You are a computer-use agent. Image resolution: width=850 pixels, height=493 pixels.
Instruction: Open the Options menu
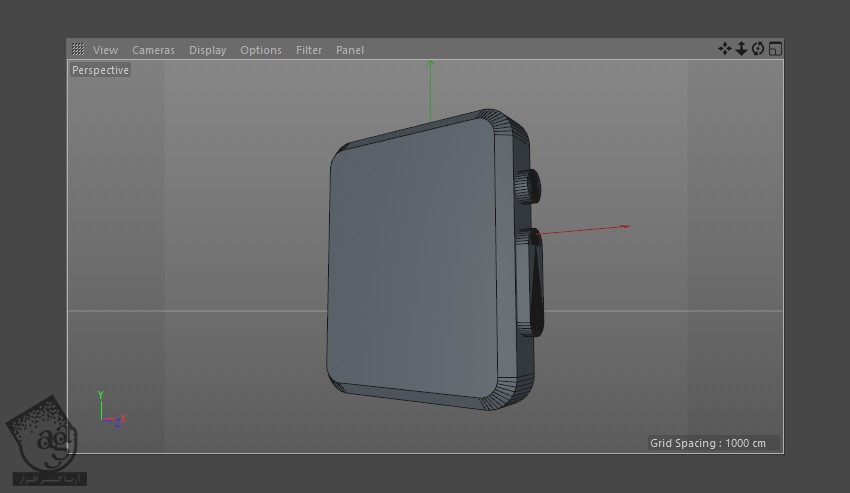(261, 50)
